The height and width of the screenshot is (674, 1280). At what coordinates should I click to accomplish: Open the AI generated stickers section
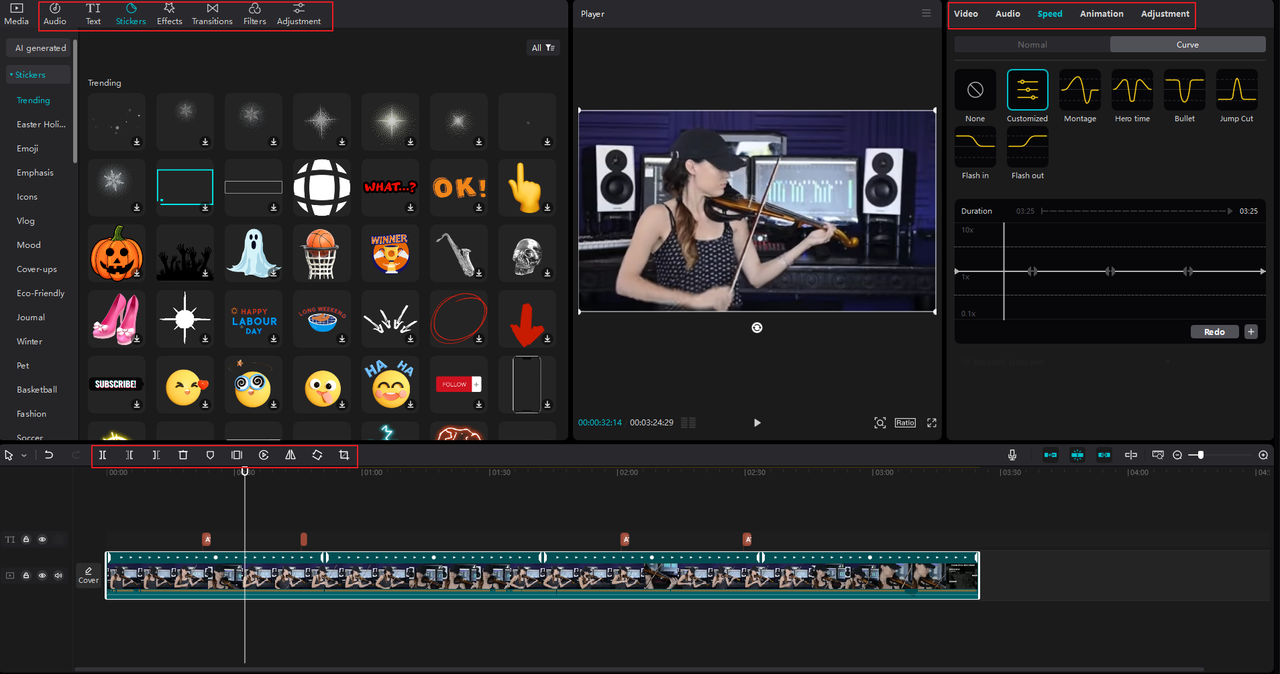39,48
